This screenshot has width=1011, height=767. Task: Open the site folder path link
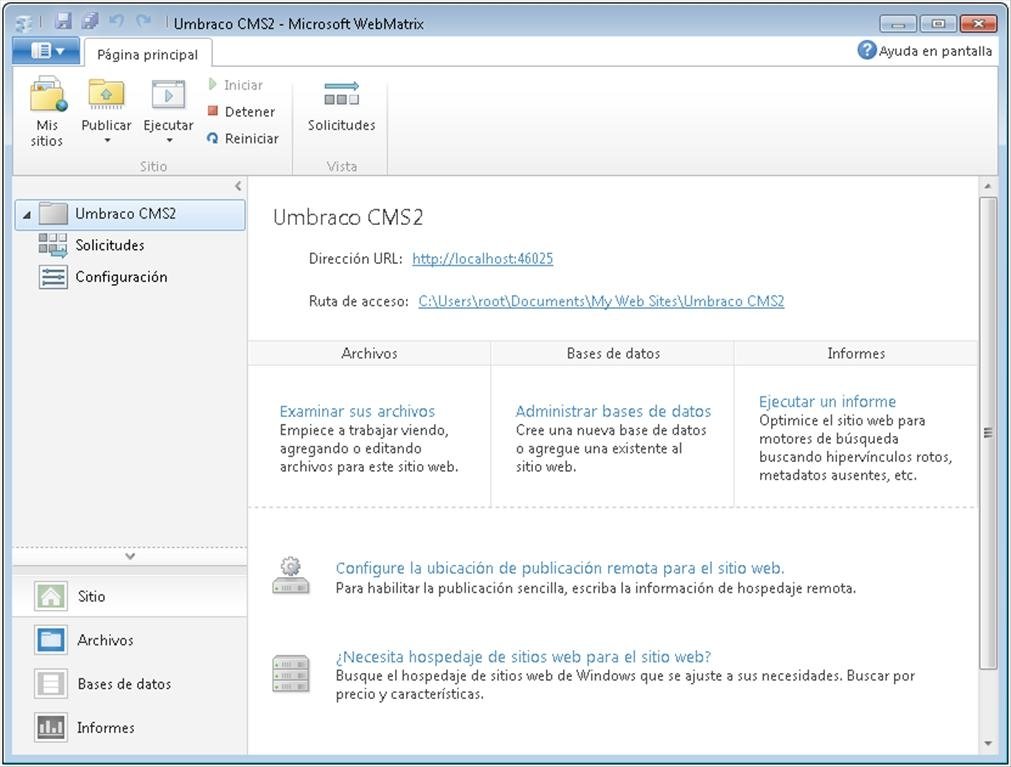coord(601,301)
